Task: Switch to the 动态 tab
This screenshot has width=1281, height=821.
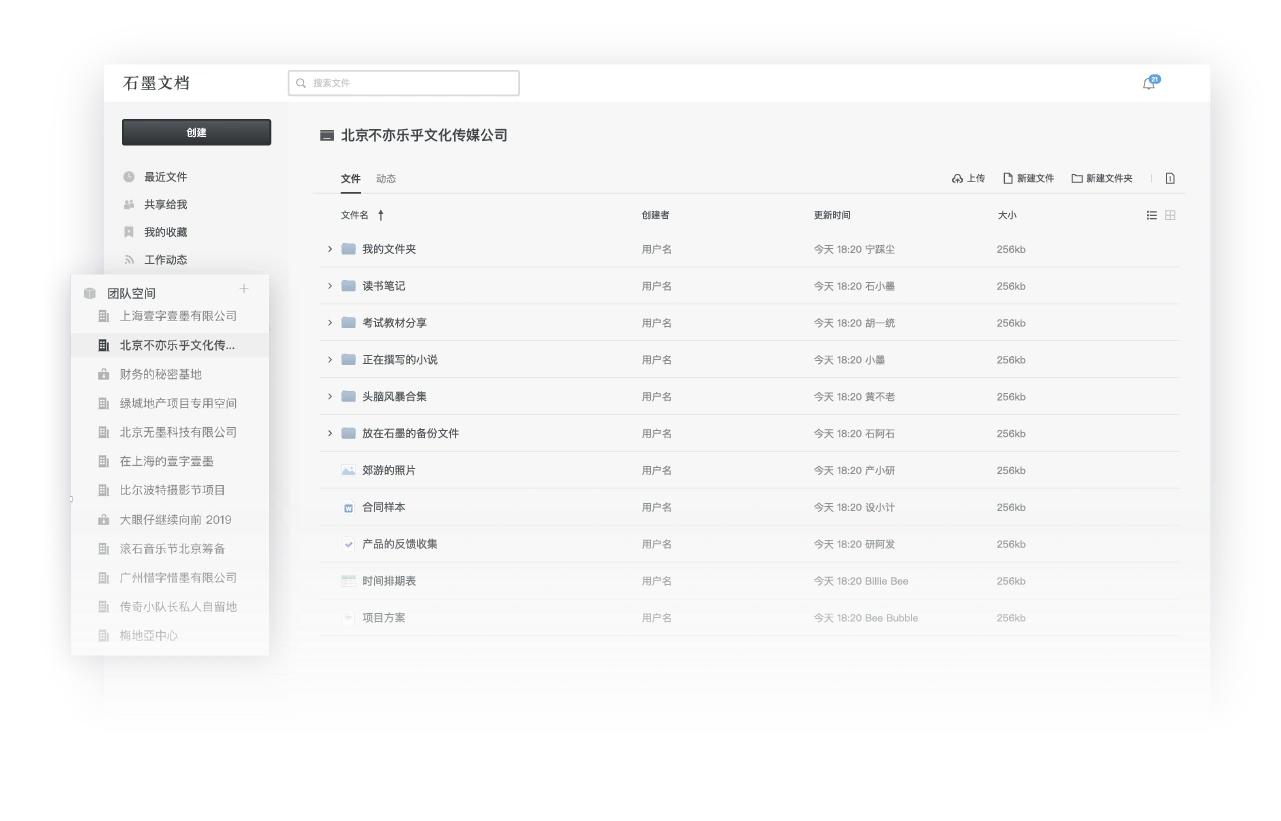Action: [386, 179]
